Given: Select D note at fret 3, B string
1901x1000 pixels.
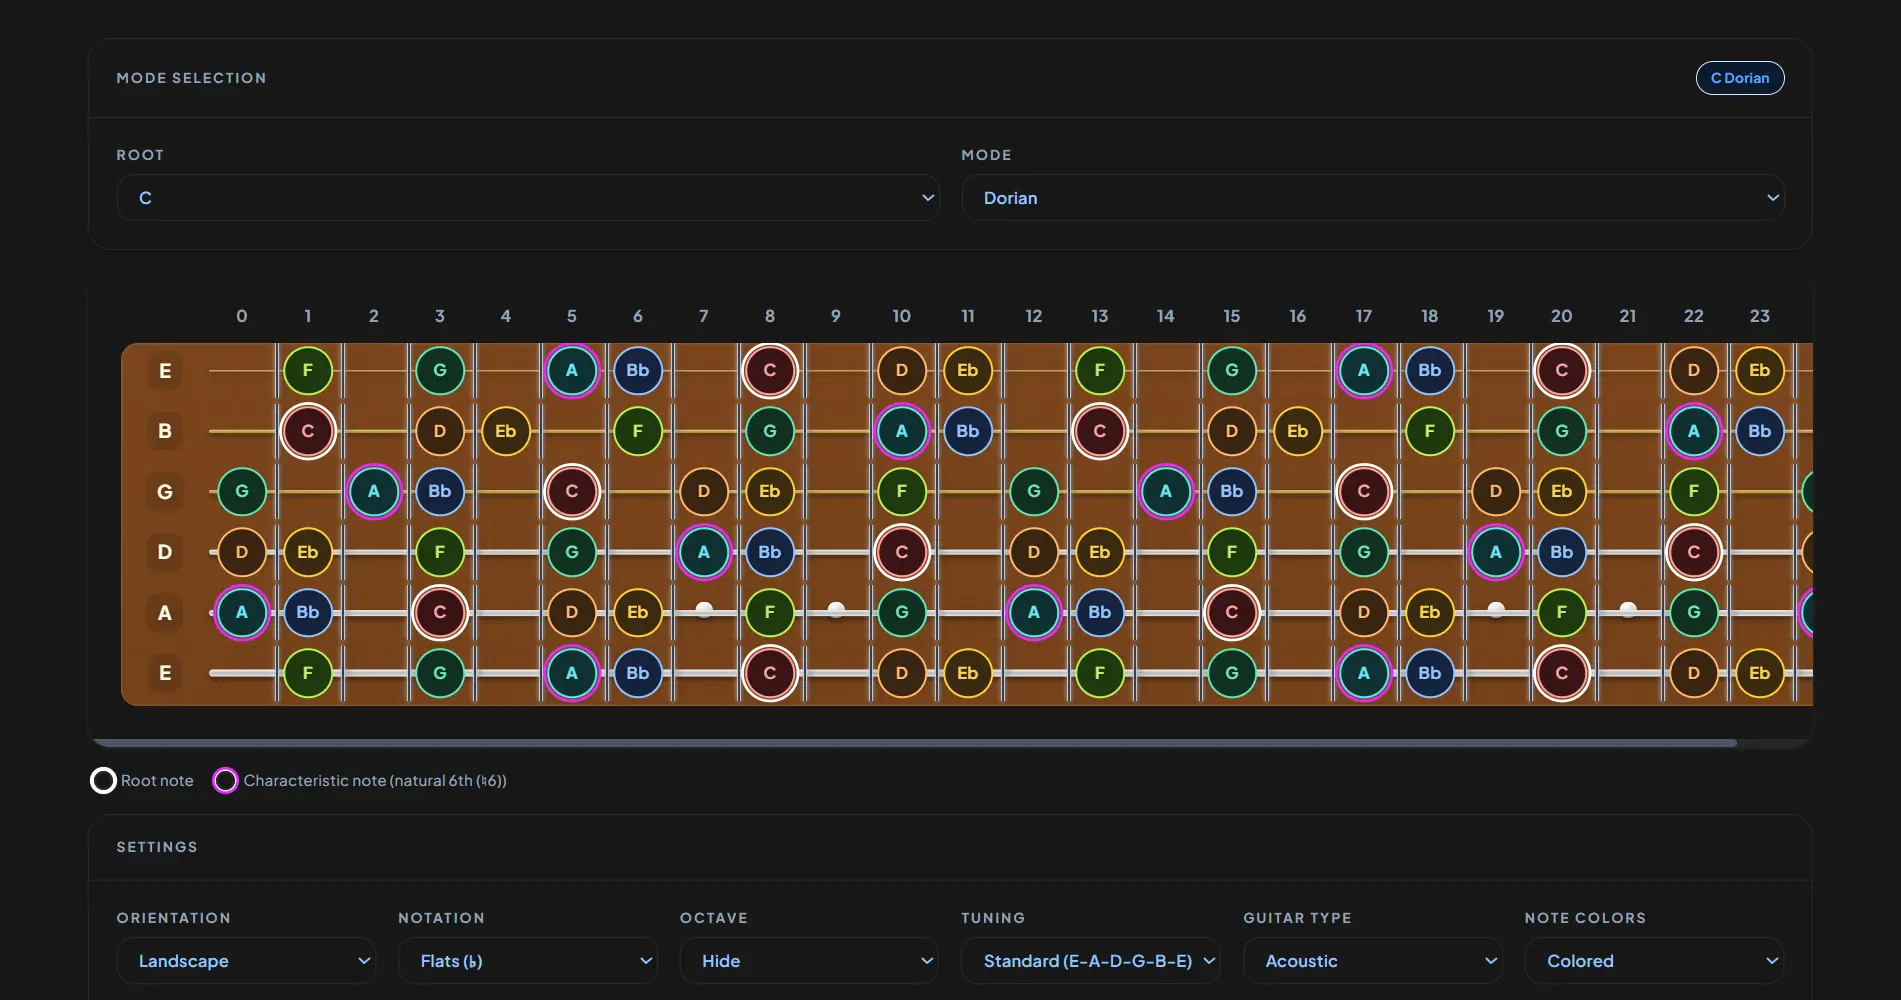Looking at the screenshot, I should point(440,431).
